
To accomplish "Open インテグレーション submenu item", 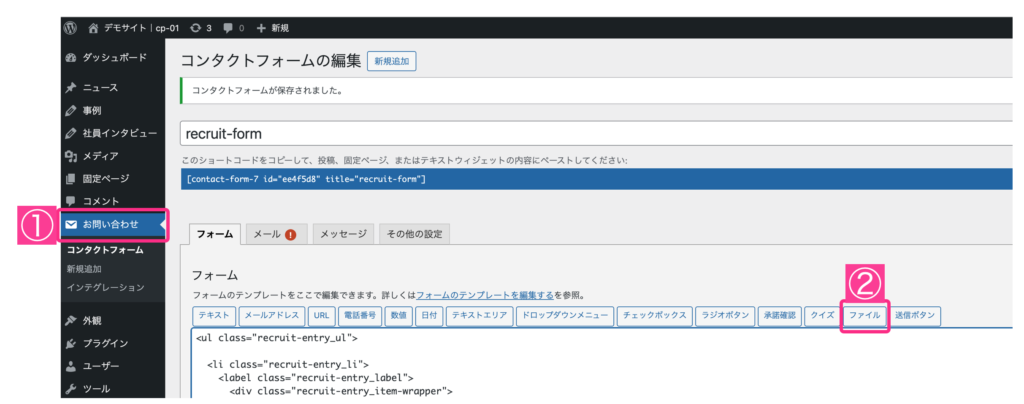I will coord(106,287).
